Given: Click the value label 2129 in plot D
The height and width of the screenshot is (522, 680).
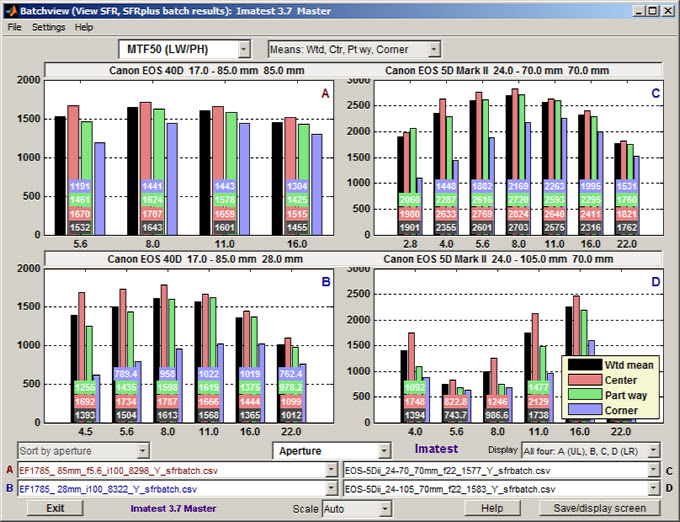Looking at the screenshot, I should pyautogui.click(x=538, y=401).
